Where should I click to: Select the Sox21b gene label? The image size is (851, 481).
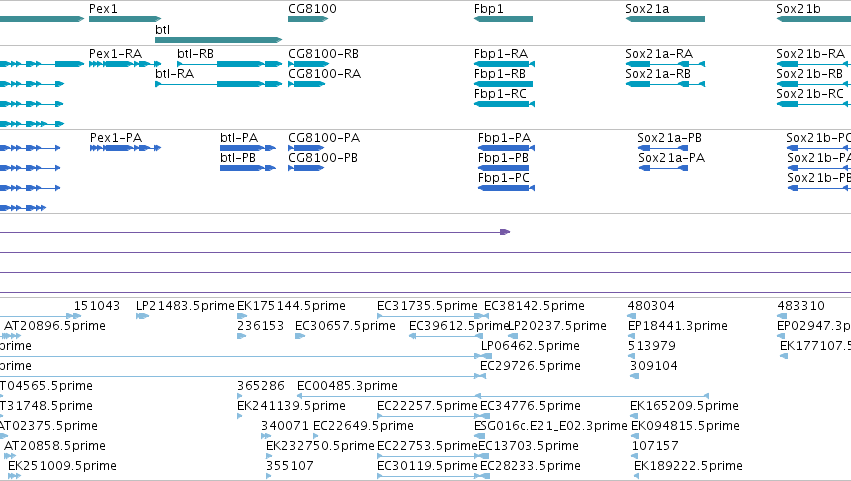click(798, 9)
